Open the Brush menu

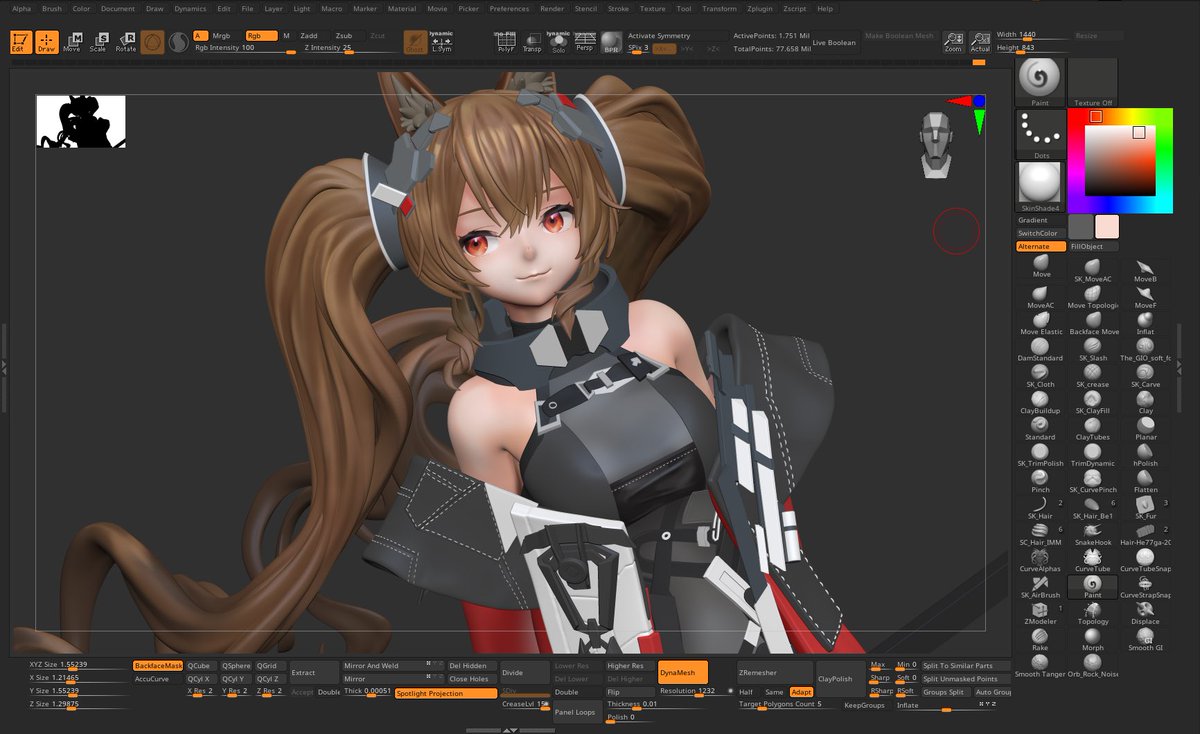(52, 8)
